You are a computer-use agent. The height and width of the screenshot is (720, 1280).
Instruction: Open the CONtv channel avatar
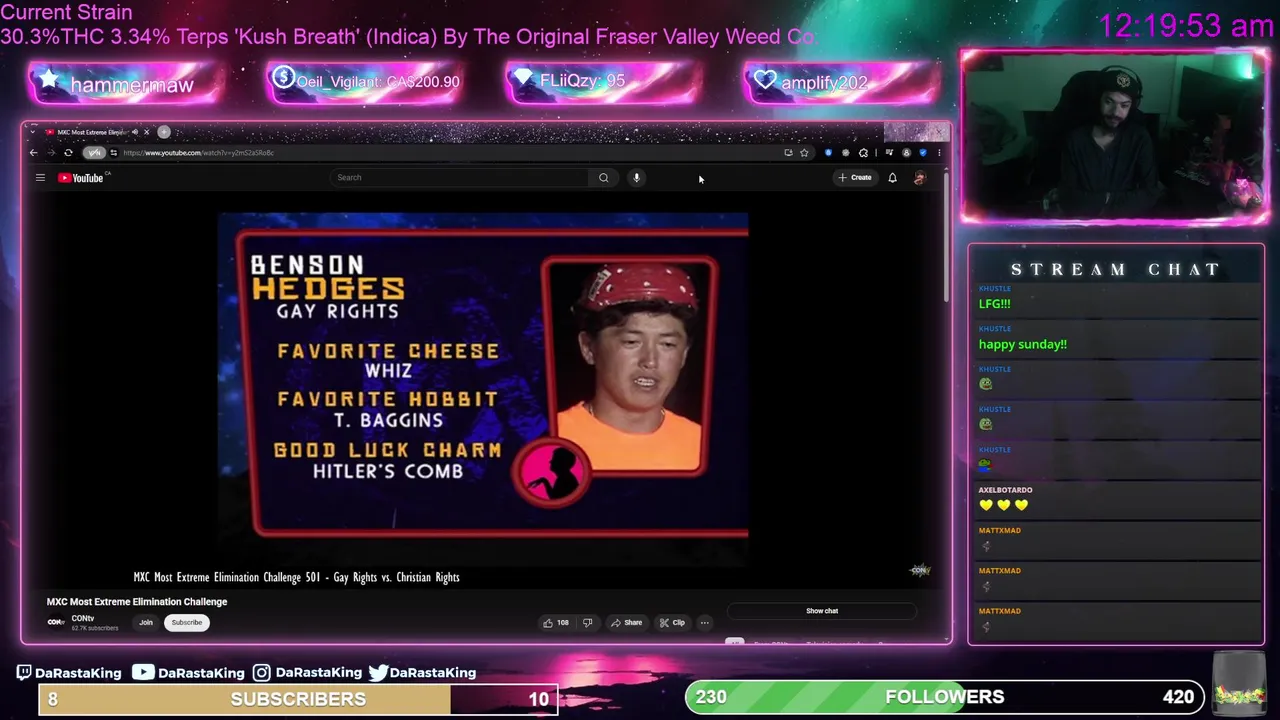pyautogui.click(x=56, y=622)
